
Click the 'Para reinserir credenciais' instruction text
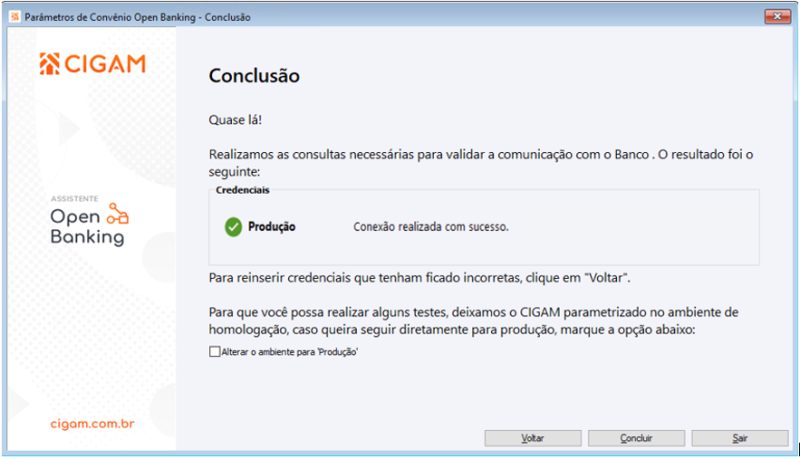click(419, 278)
